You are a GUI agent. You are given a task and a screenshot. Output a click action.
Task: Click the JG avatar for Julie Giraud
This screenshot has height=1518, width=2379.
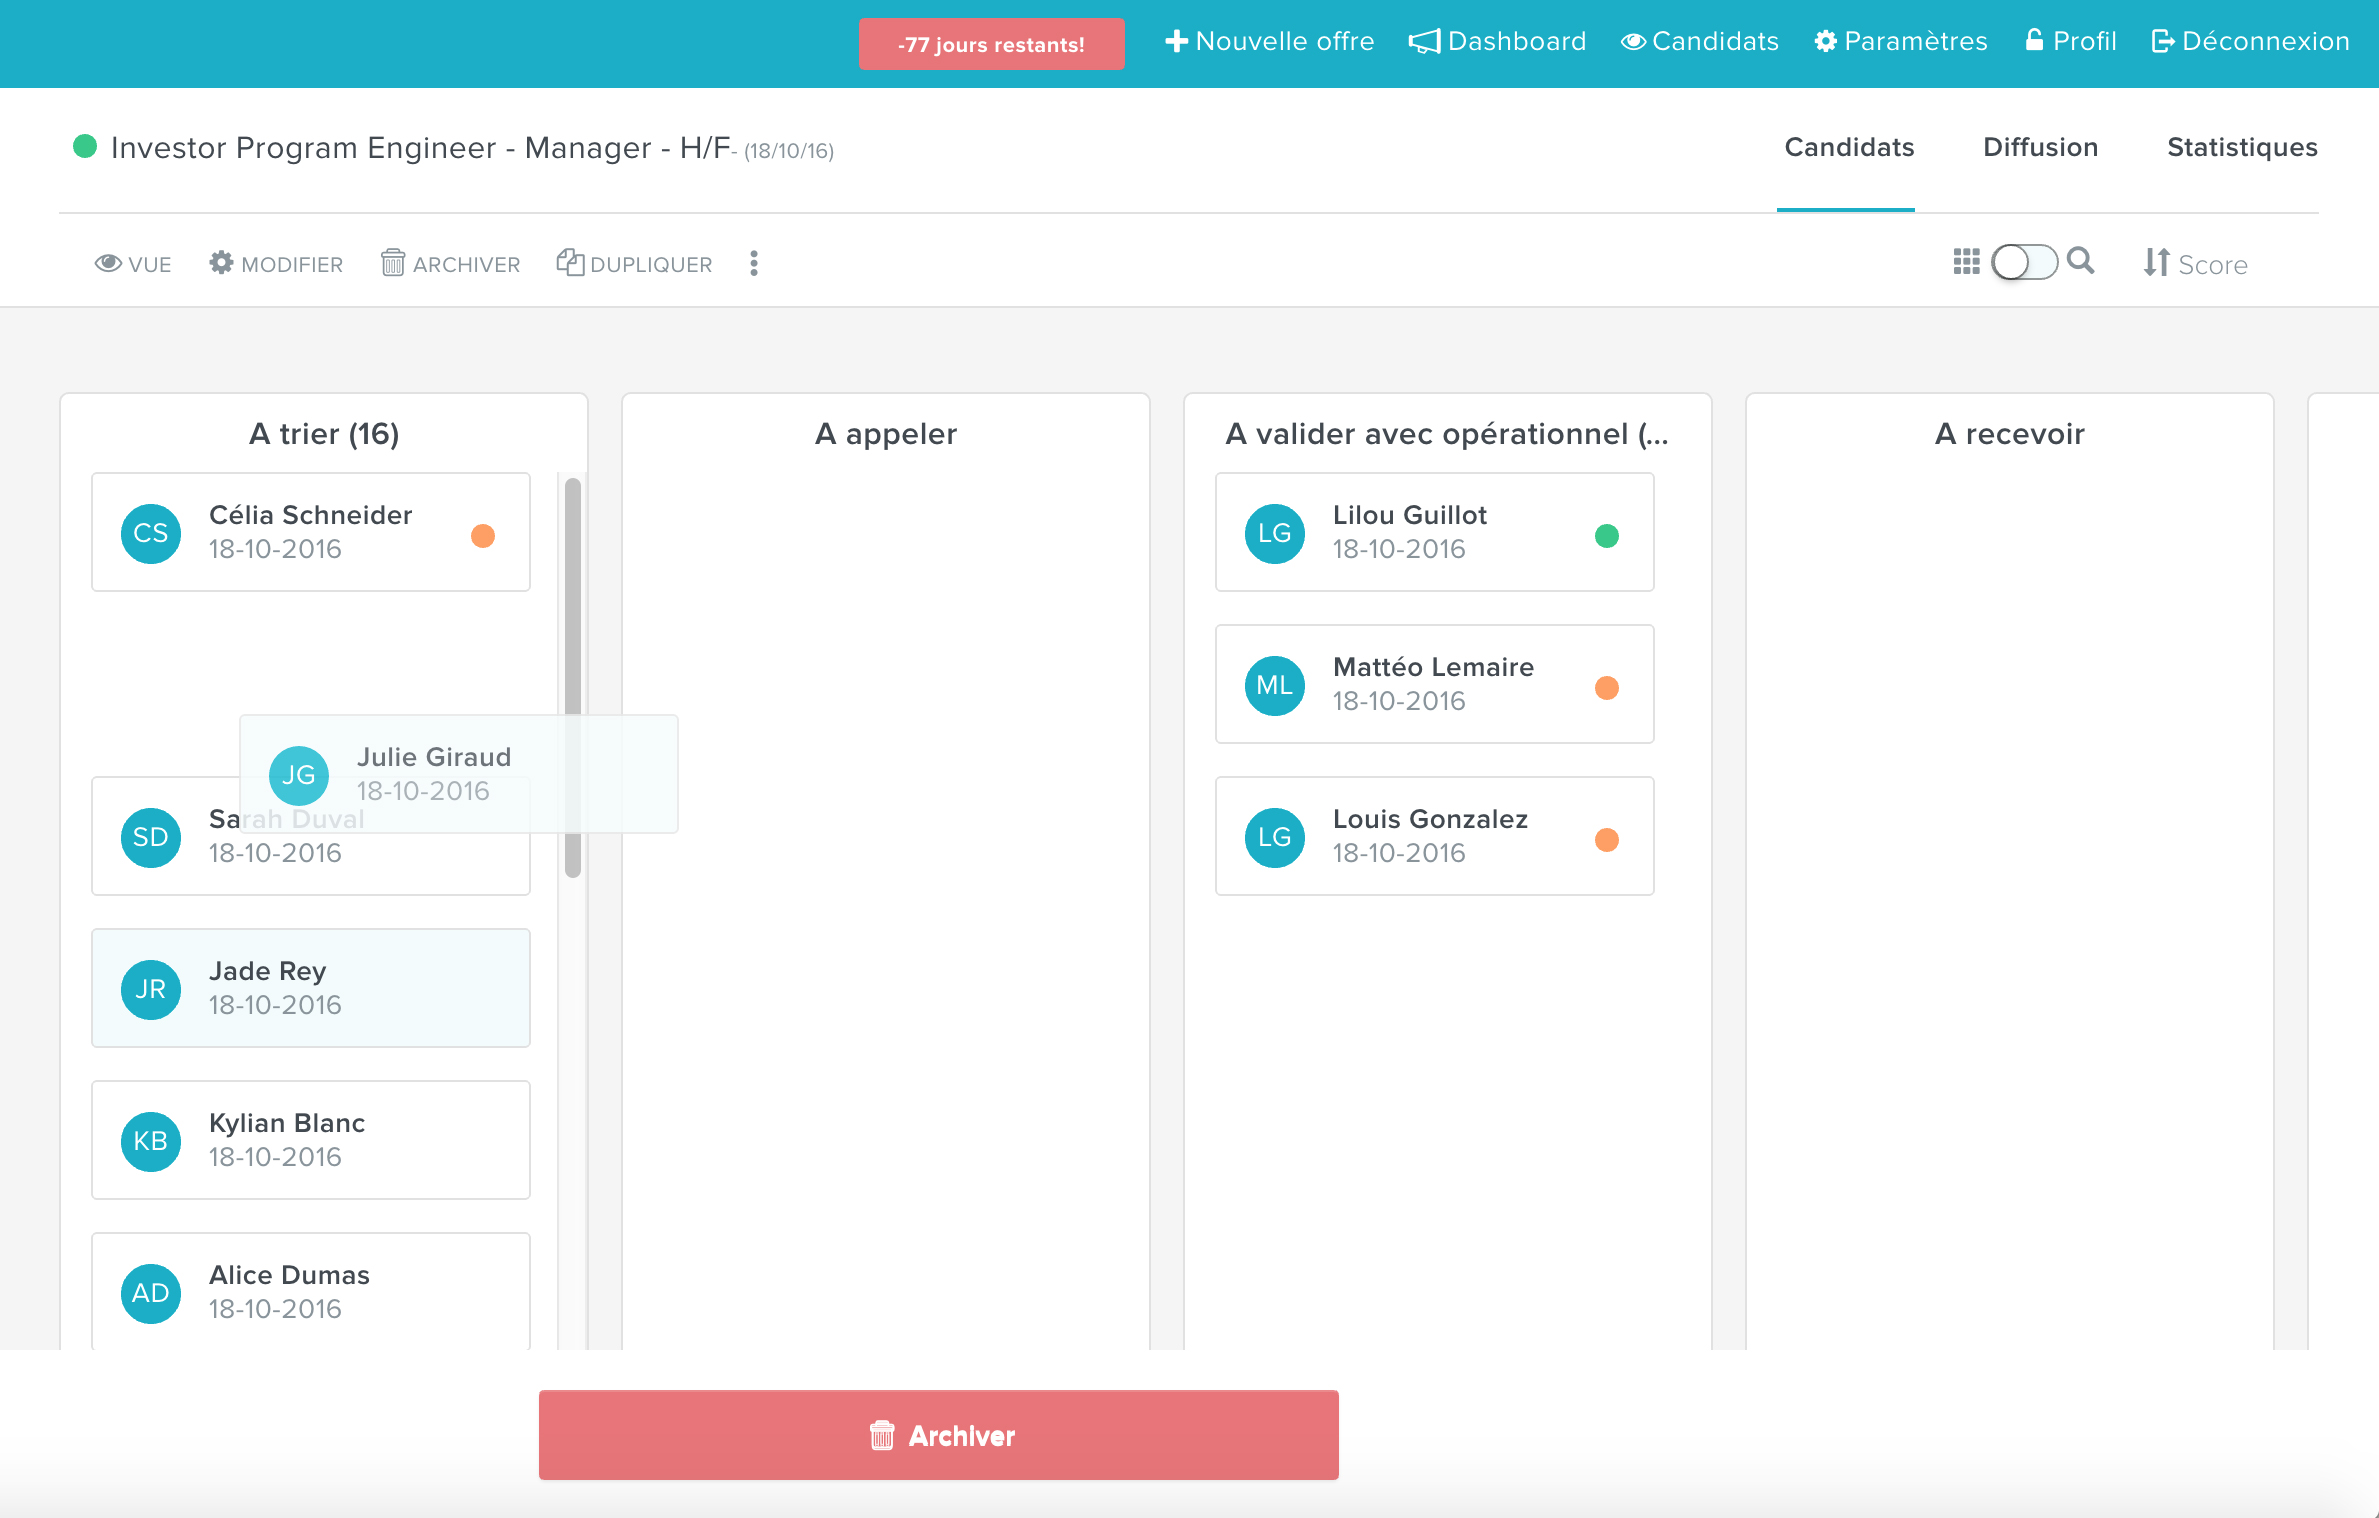tap(299, 775)
